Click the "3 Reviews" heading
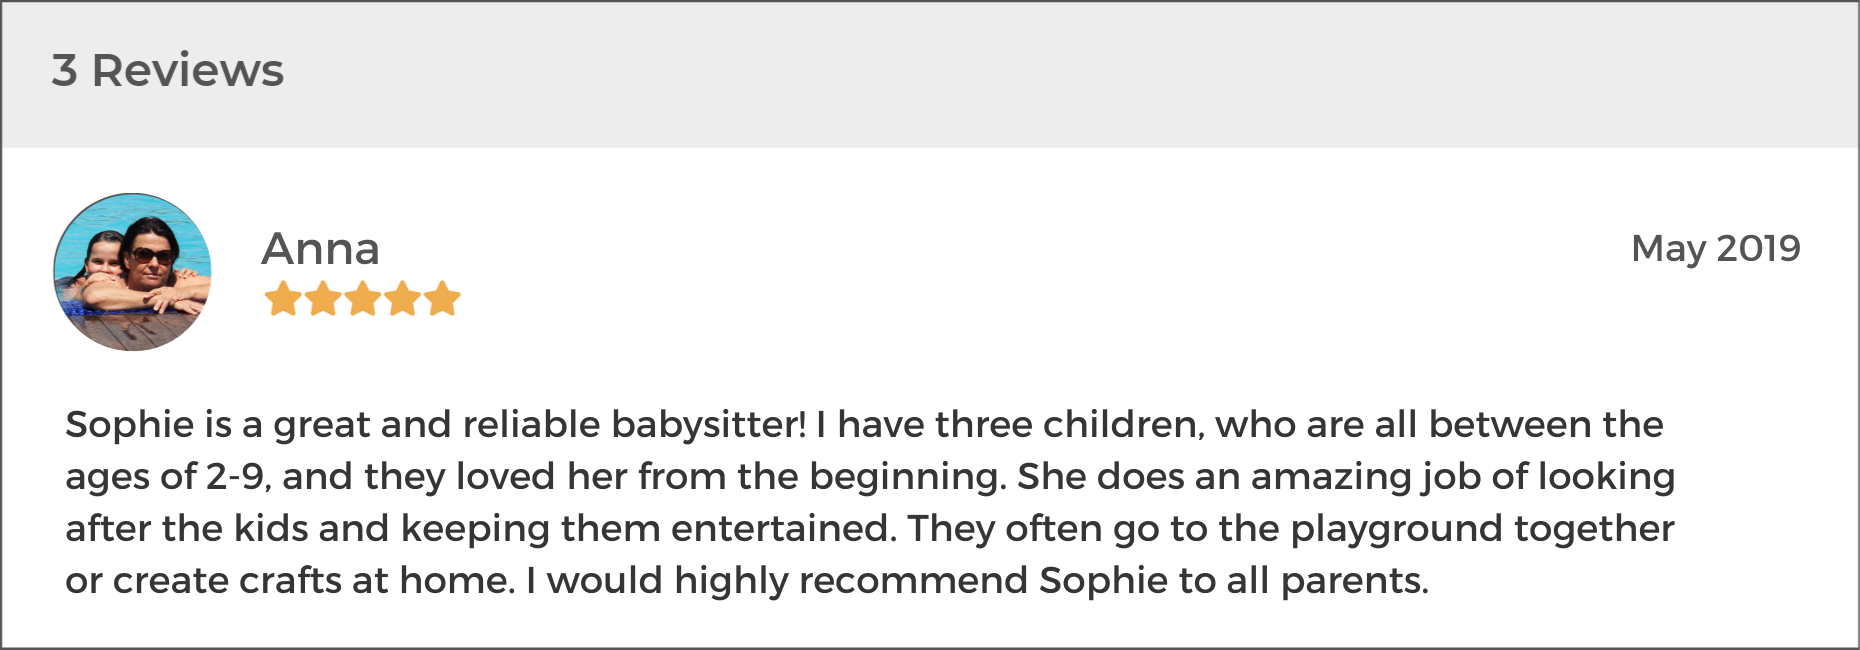 (168, 70)
